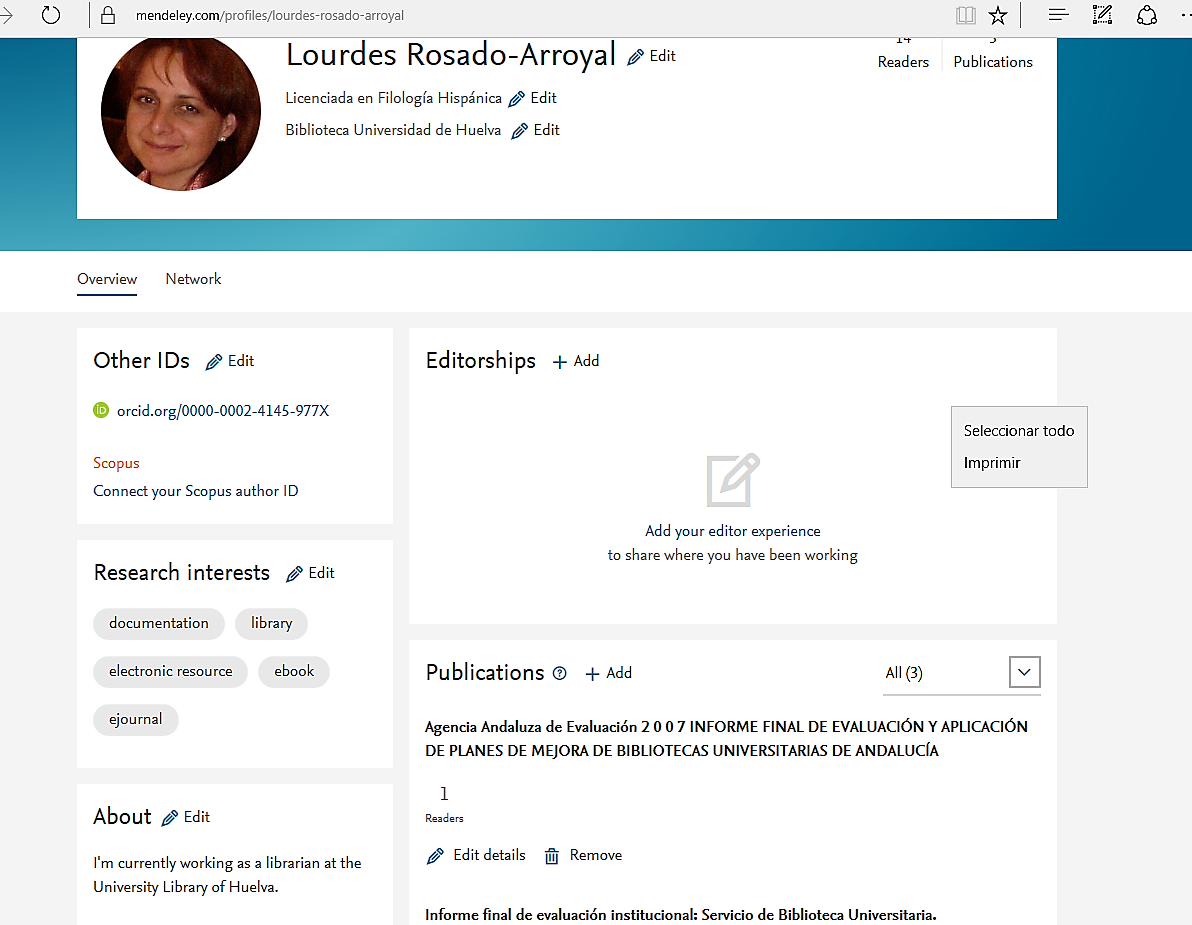Click the editor experience placeholder icon

[733, 480]
